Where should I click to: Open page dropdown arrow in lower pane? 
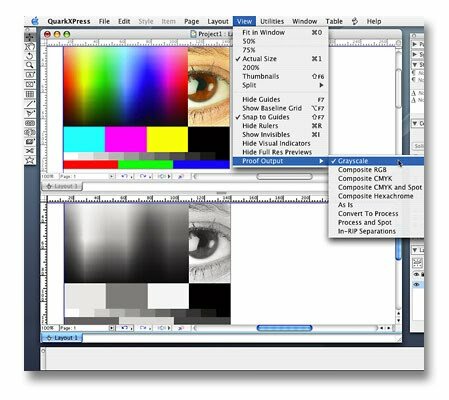tap(111, 328)
